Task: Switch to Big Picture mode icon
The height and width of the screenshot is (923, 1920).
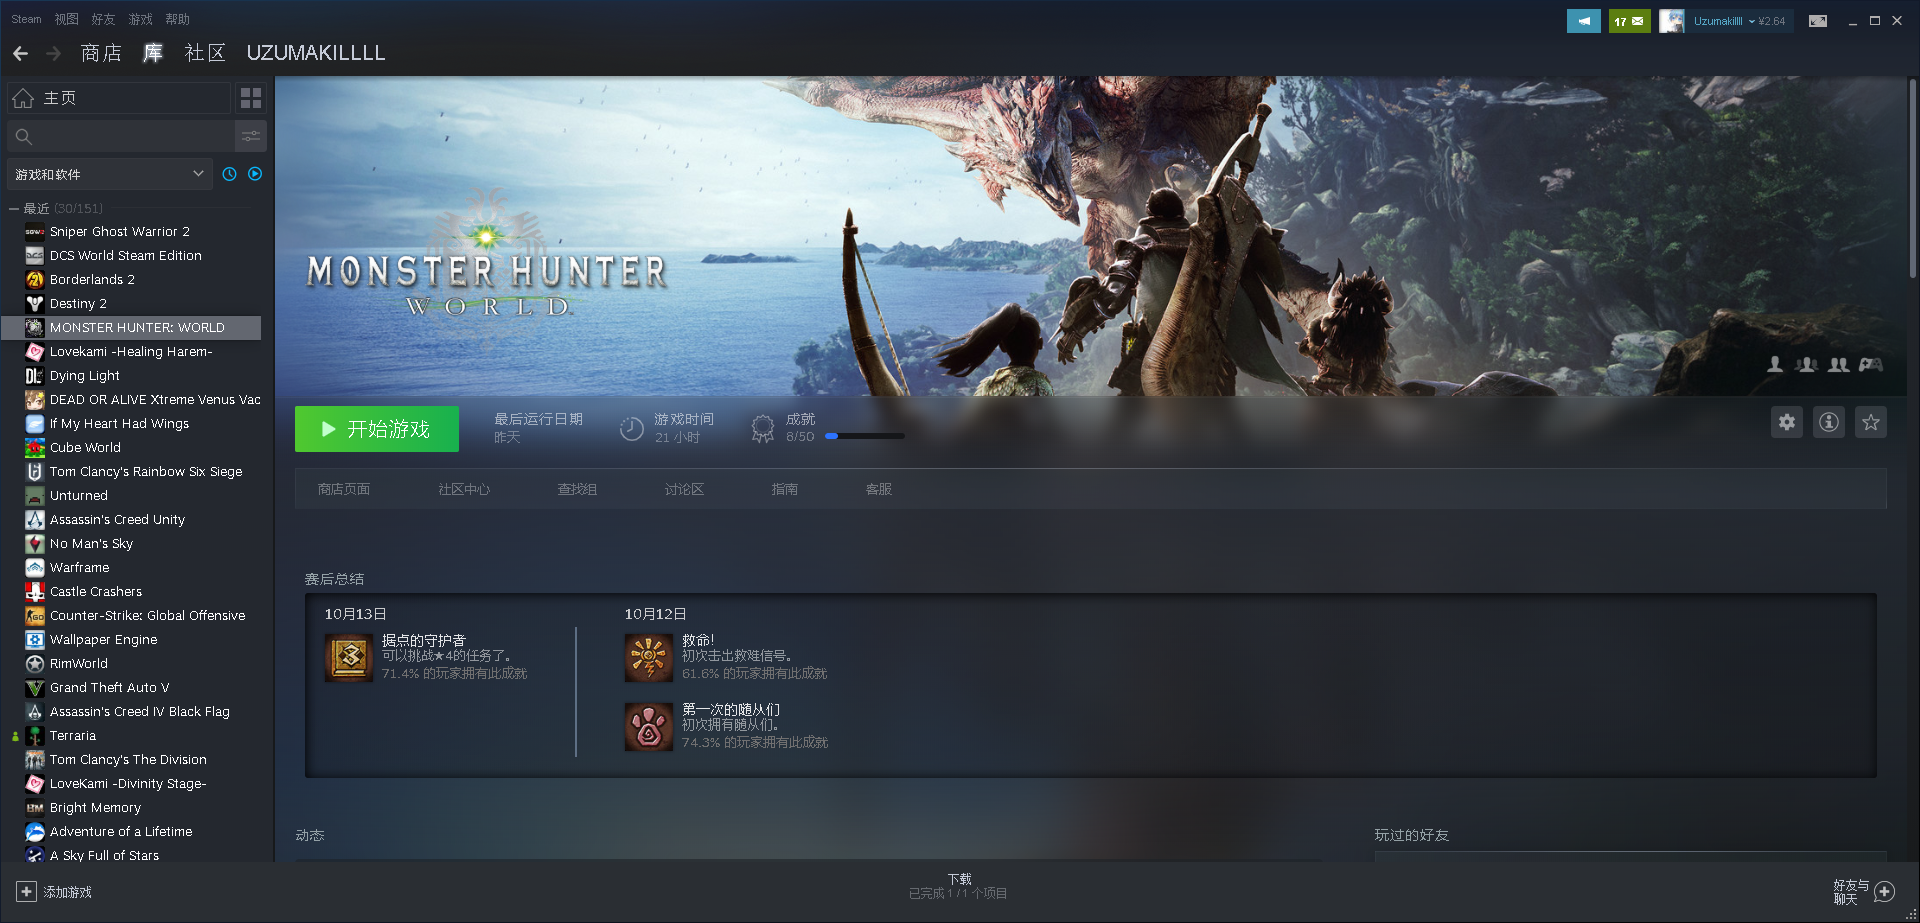Action: [1818, 21]
